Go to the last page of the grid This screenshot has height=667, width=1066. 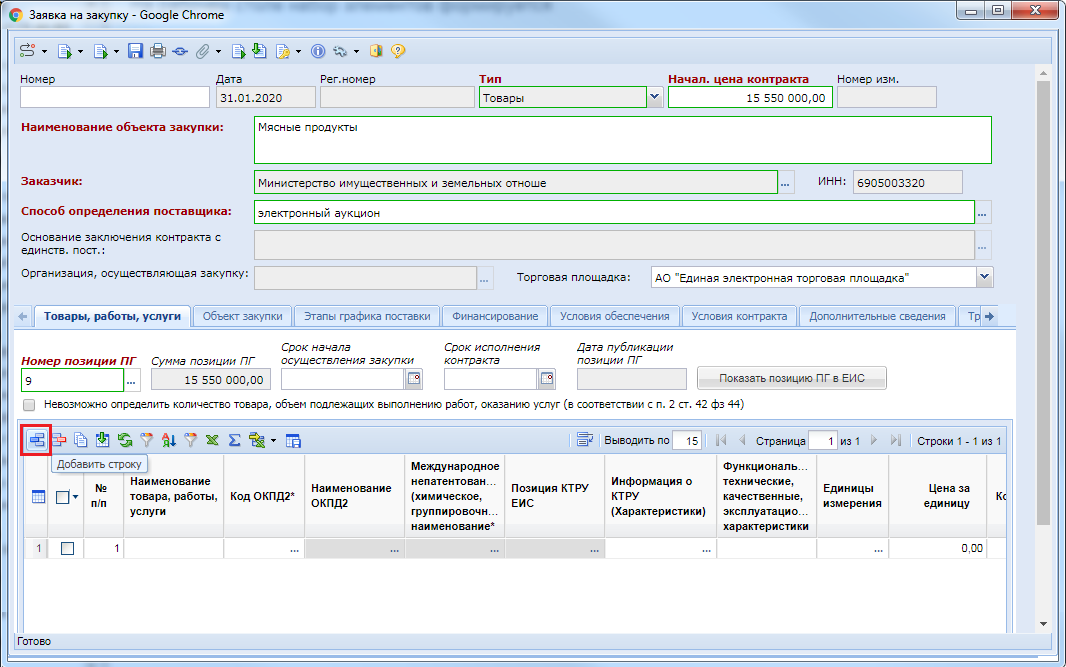point(896,441)
